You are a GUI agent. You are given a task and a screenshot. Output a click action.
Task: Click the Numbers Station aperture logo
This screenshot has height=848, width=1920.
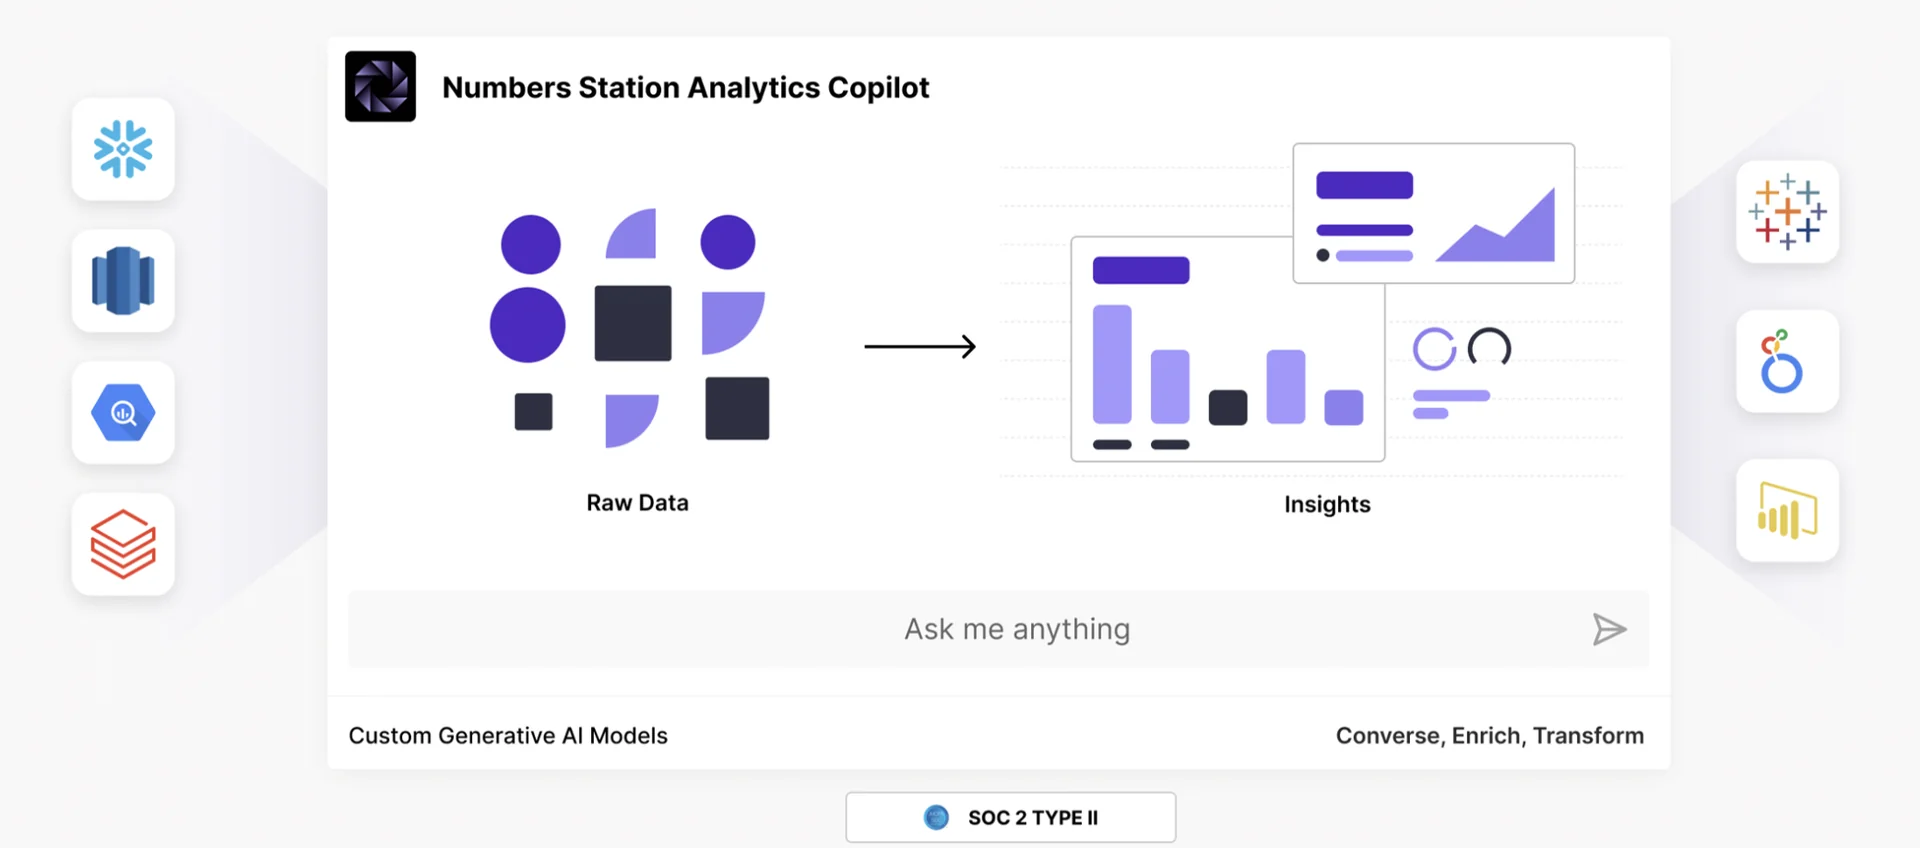coord(380,87)
